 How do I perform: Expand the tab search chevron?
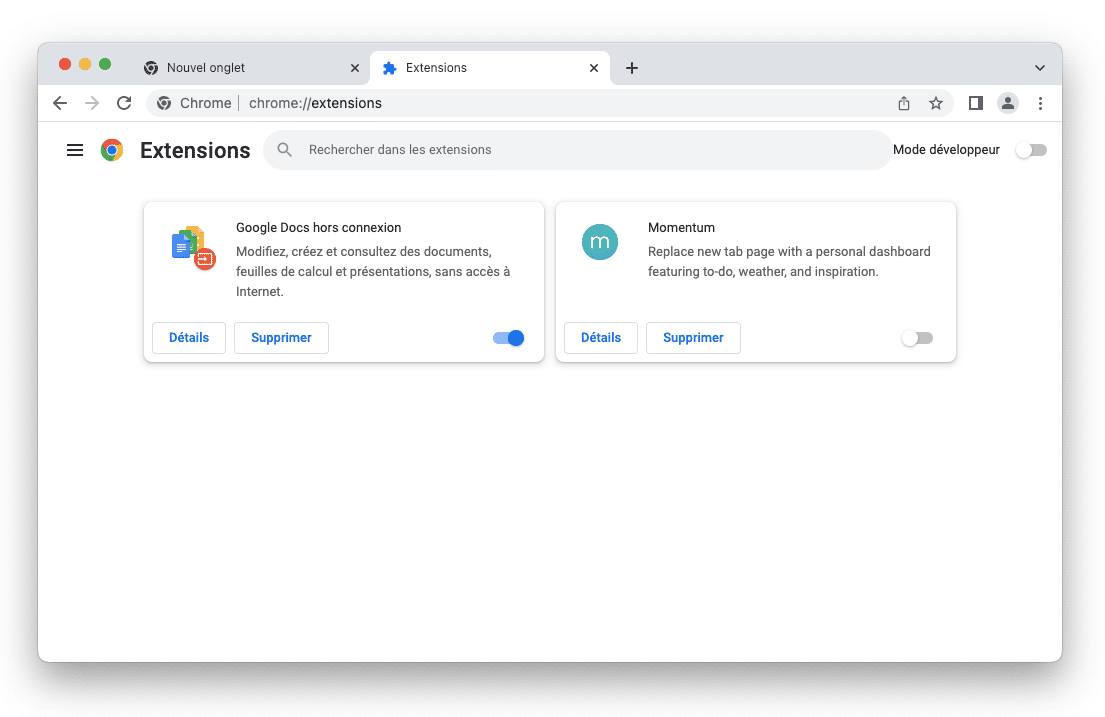click(1039, 68)
